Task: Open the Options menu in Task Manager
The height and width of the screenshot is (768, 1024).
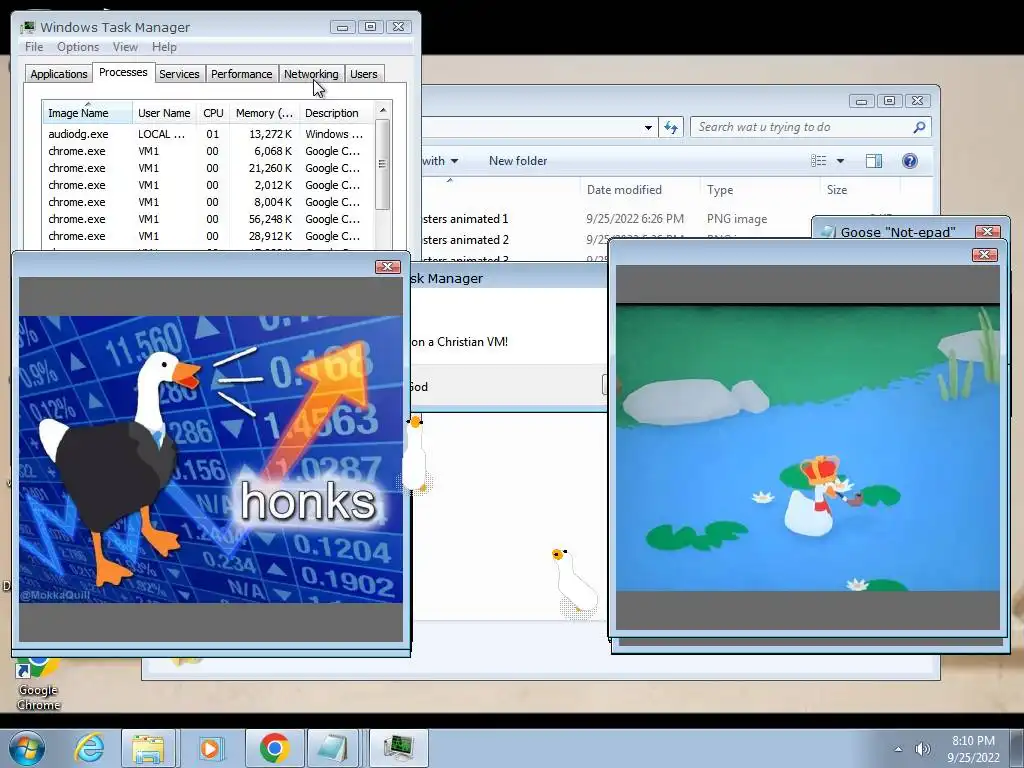Action: 78,47
